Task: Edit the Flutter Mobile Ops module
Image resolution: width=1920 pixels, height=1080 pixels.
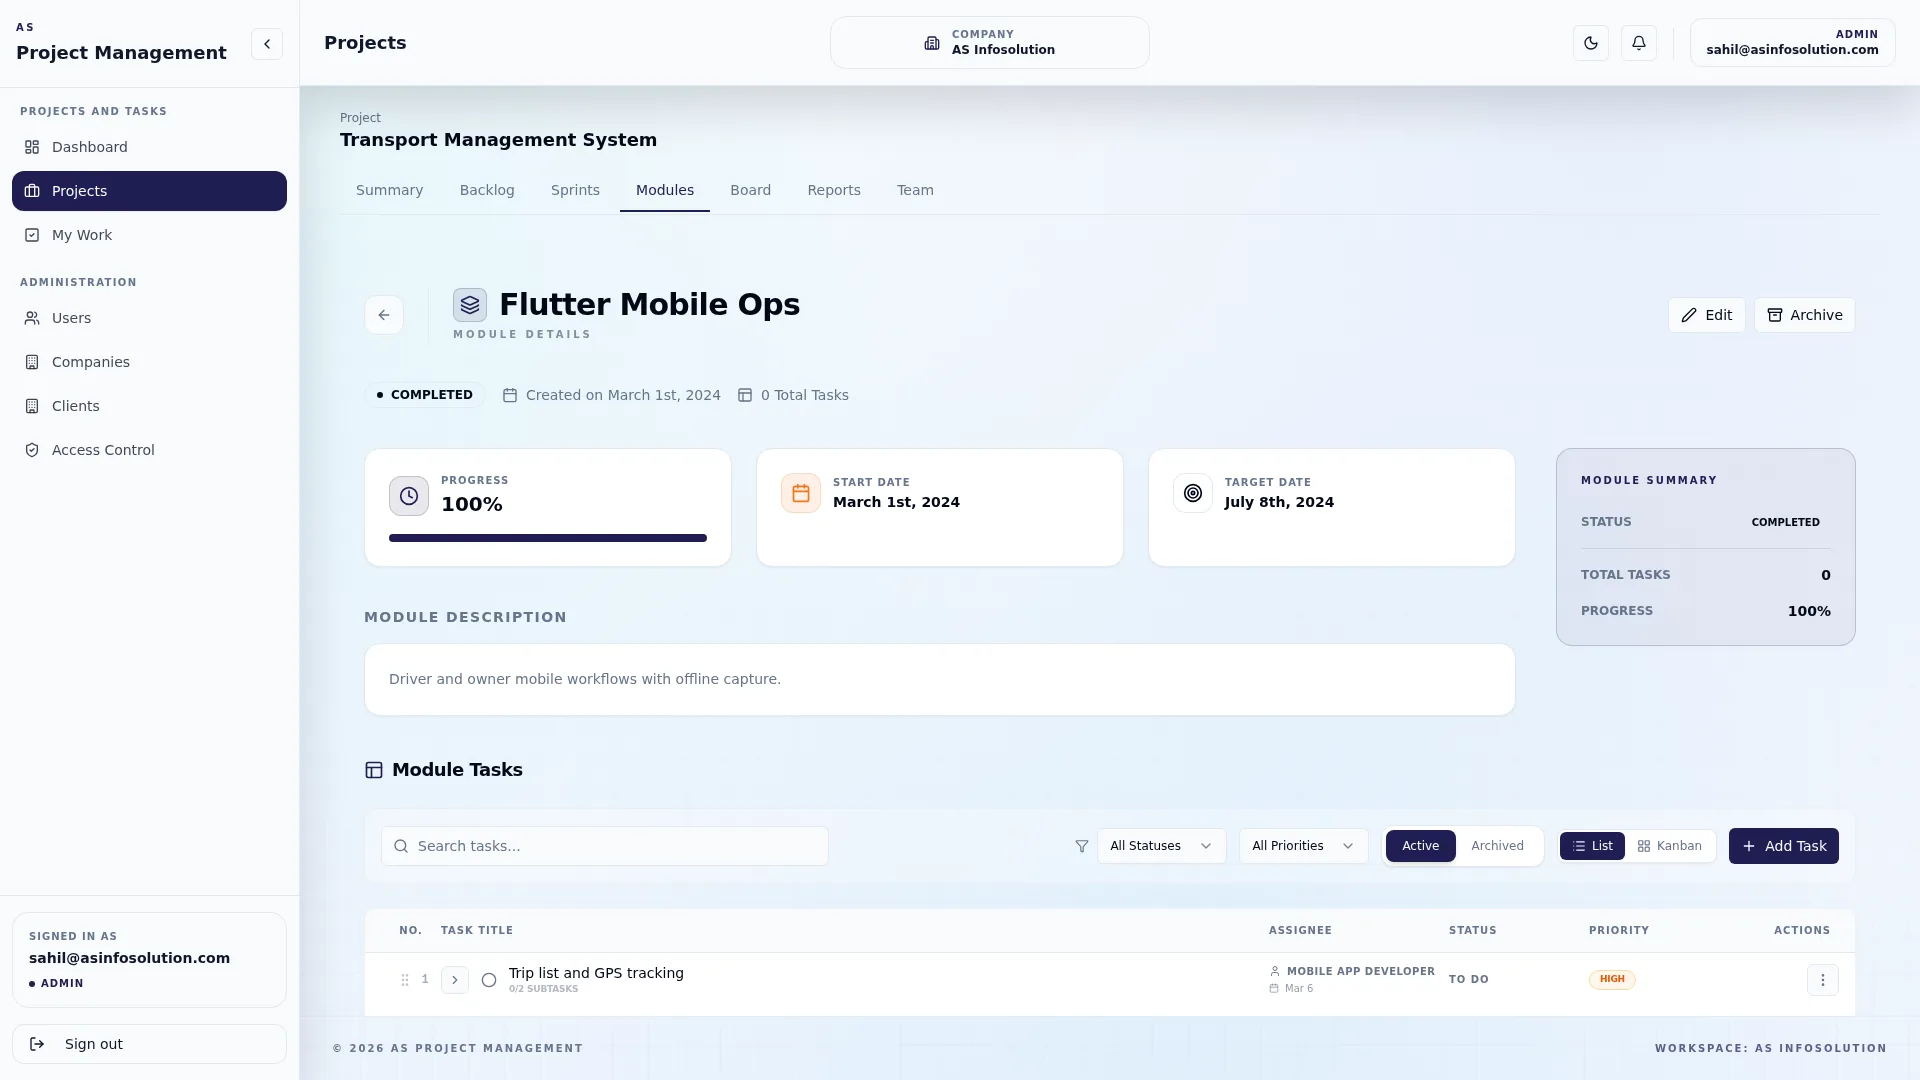Action: click(1707, 315)
